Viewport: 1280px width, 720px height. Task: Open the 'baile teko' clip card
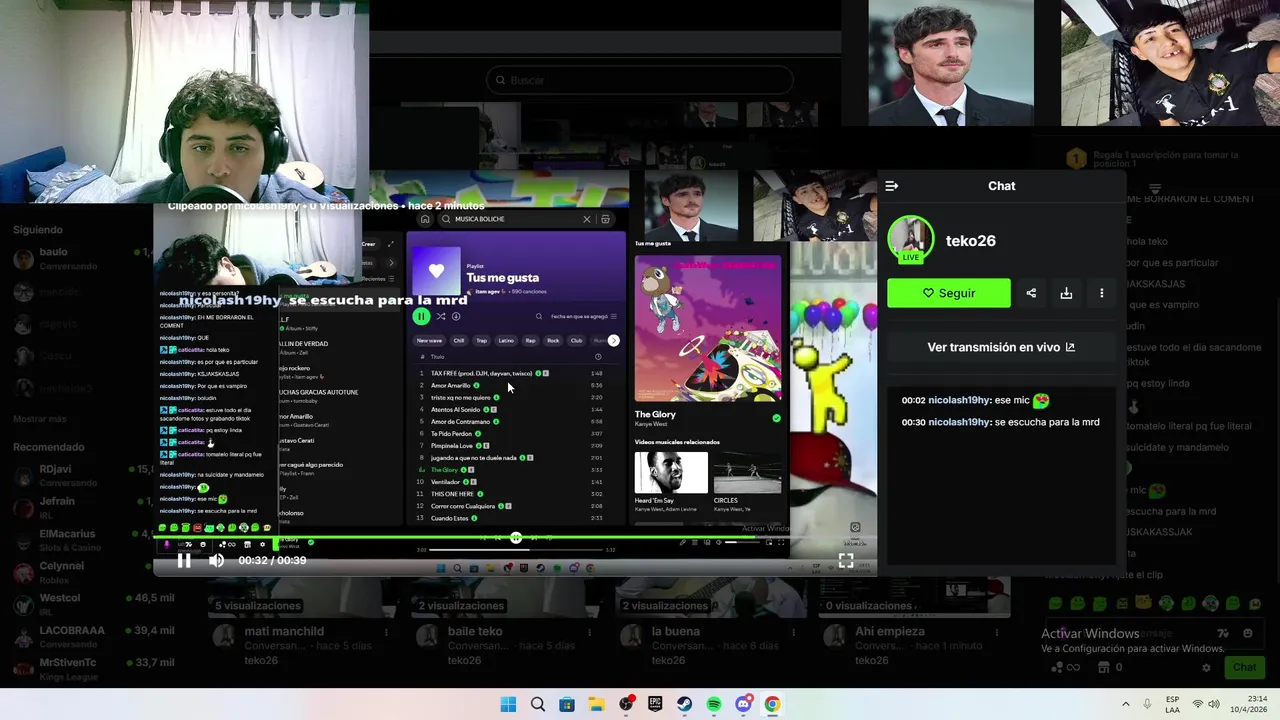pos(508,622)
